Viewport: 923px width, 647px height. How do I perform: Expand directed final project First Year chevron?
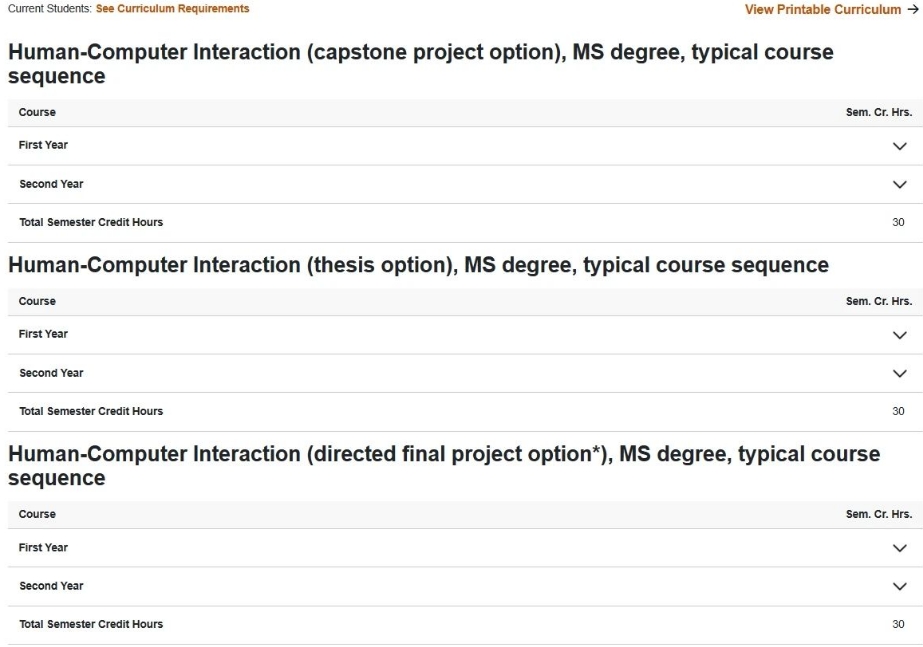click(x=899, y=548)
